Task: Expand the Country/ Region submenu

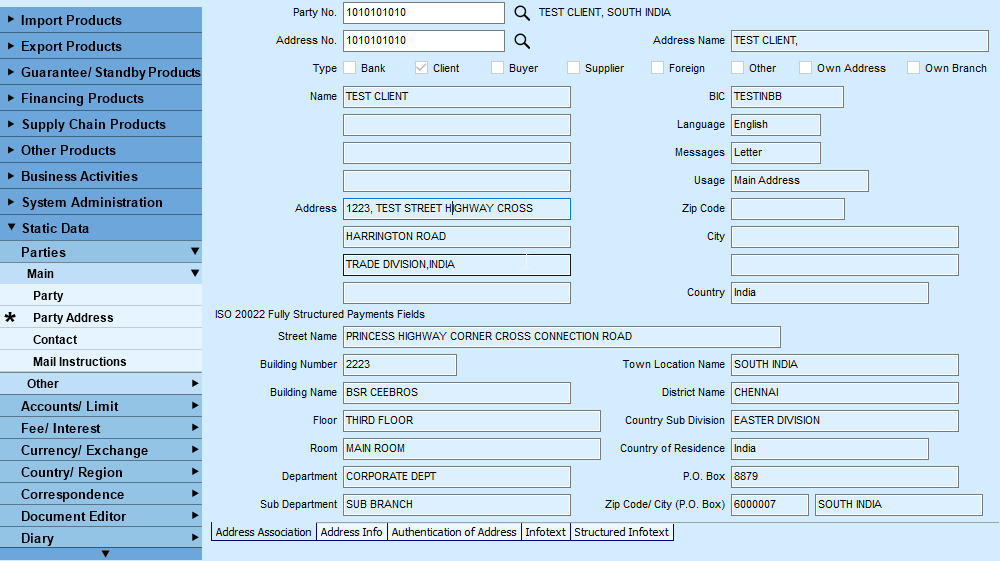Action: 101,472
